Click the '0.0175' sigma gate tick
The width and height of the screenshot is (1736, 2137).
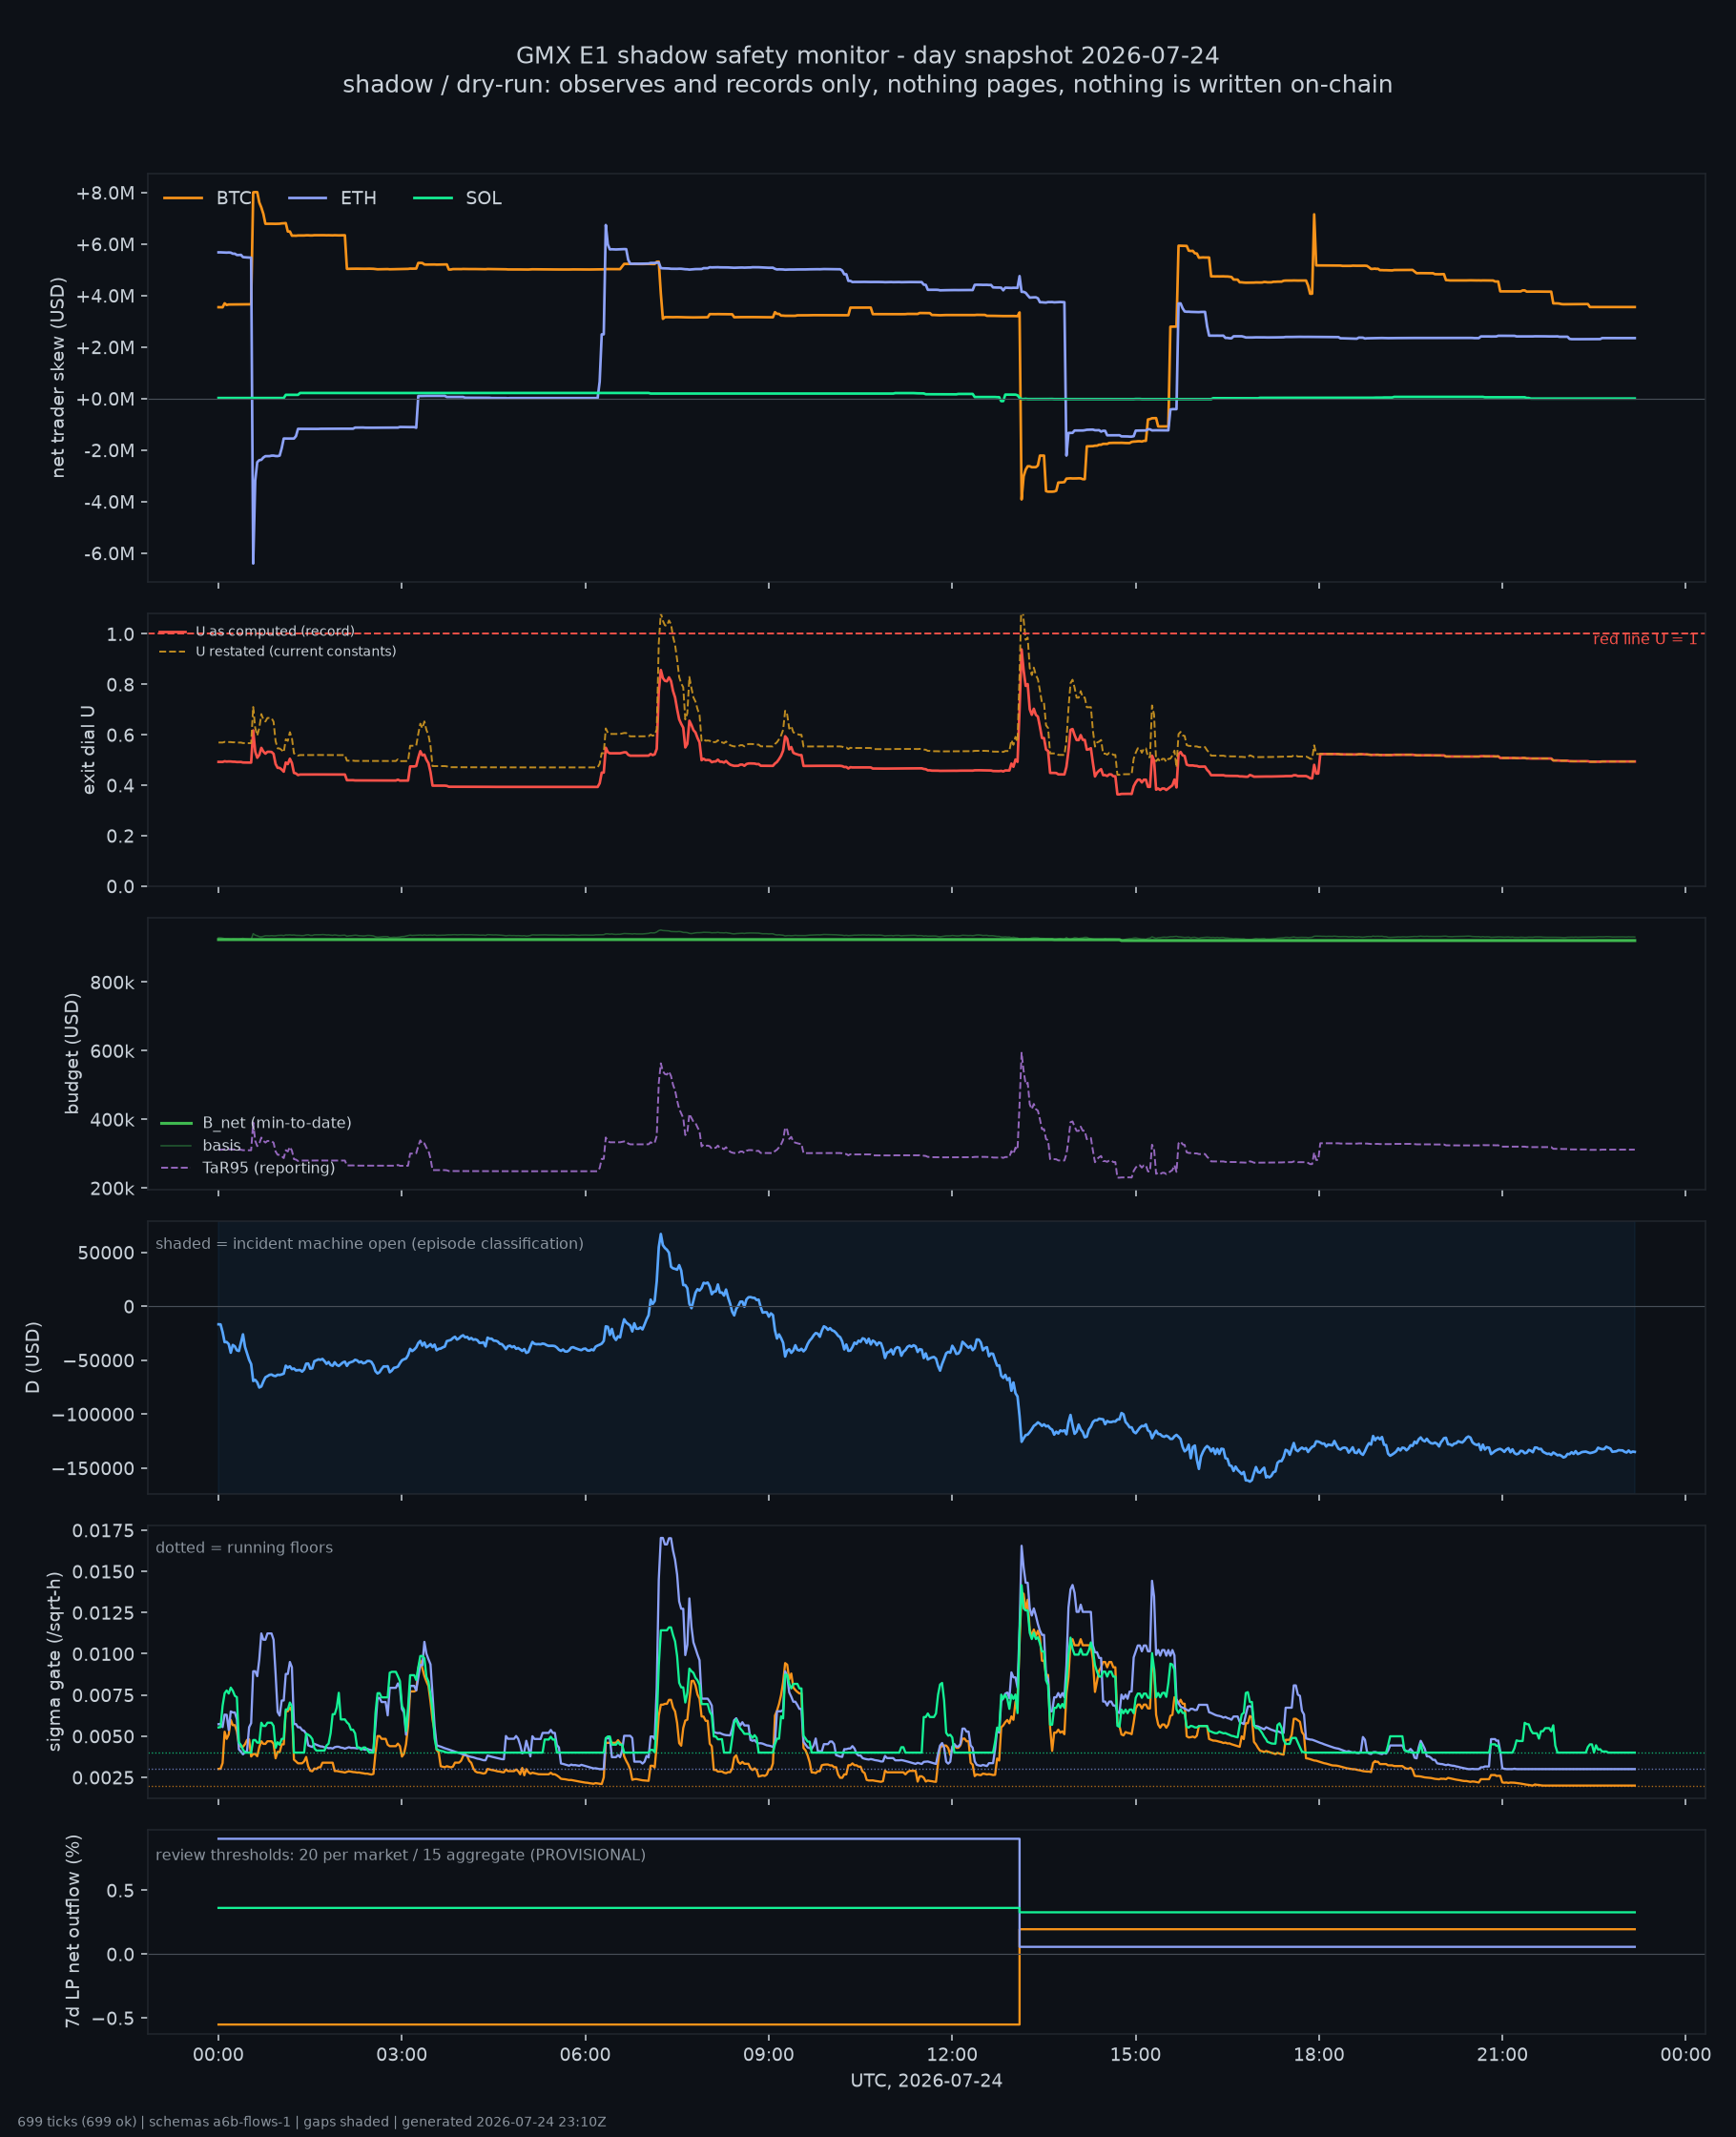pos(103,1532)
